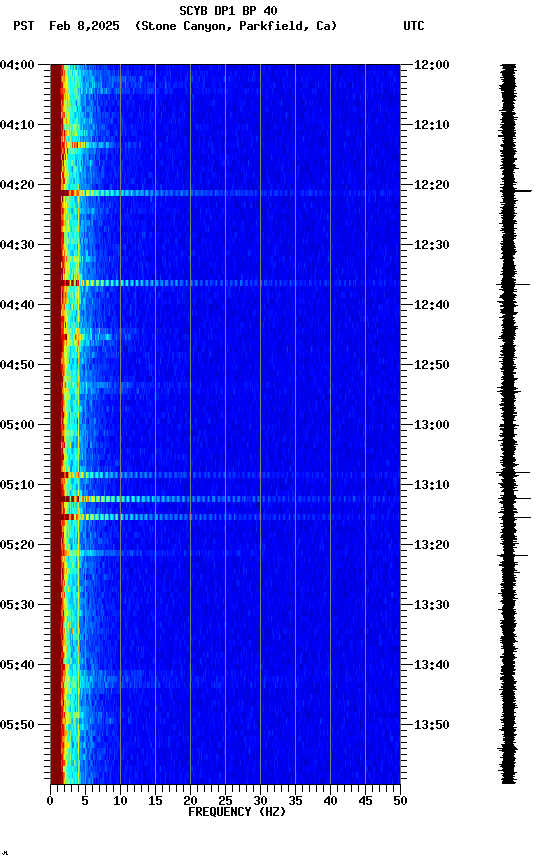Click the frequency axis tick label 10
This screenshot has height=864, width=552.
(120, 801)
